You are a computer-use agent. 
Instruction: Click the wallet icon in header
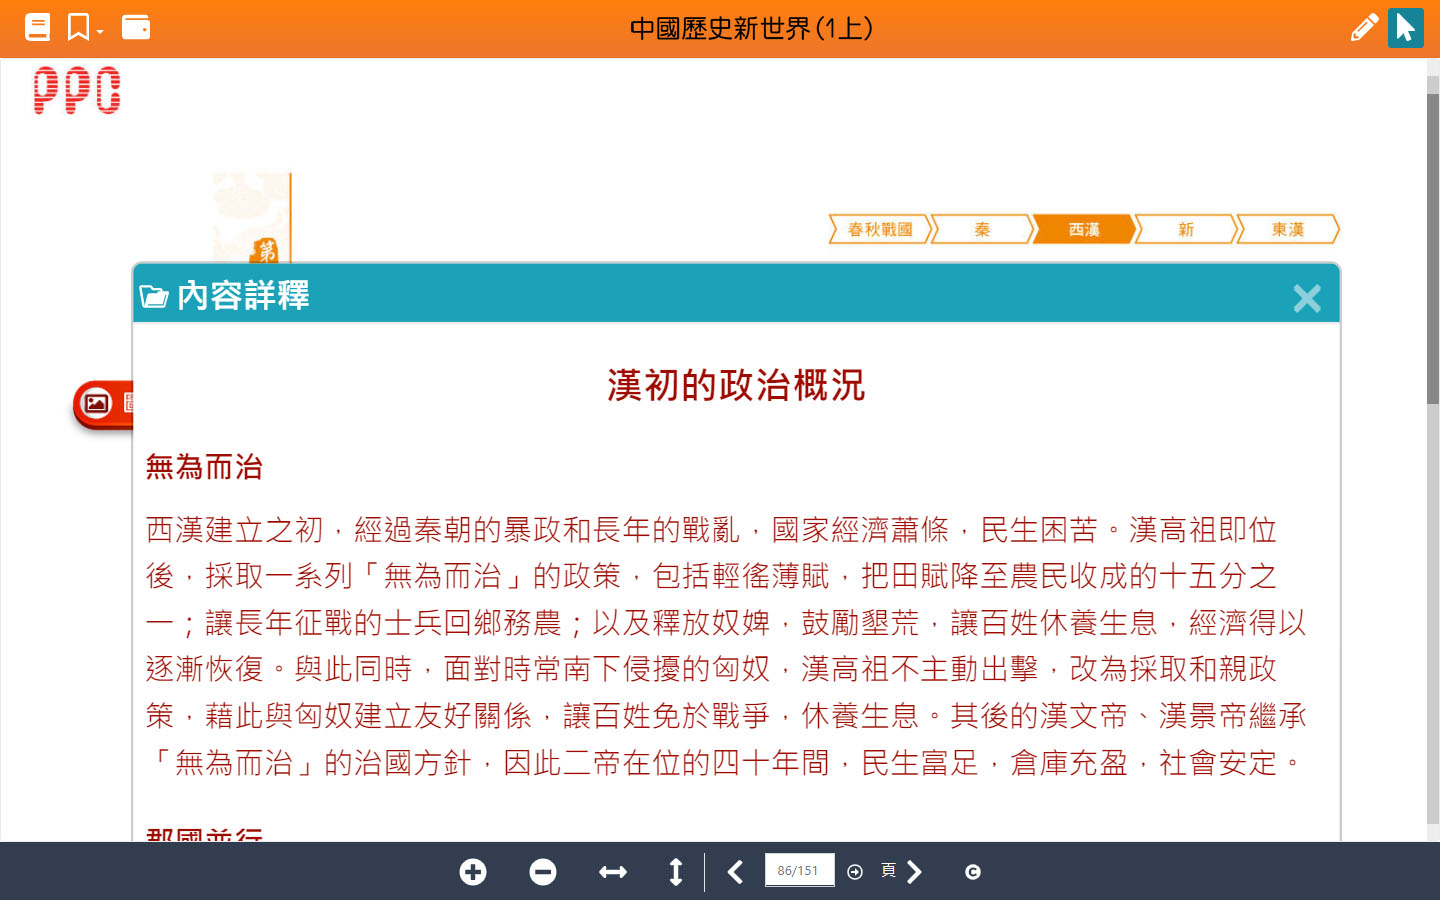[136, 27]
